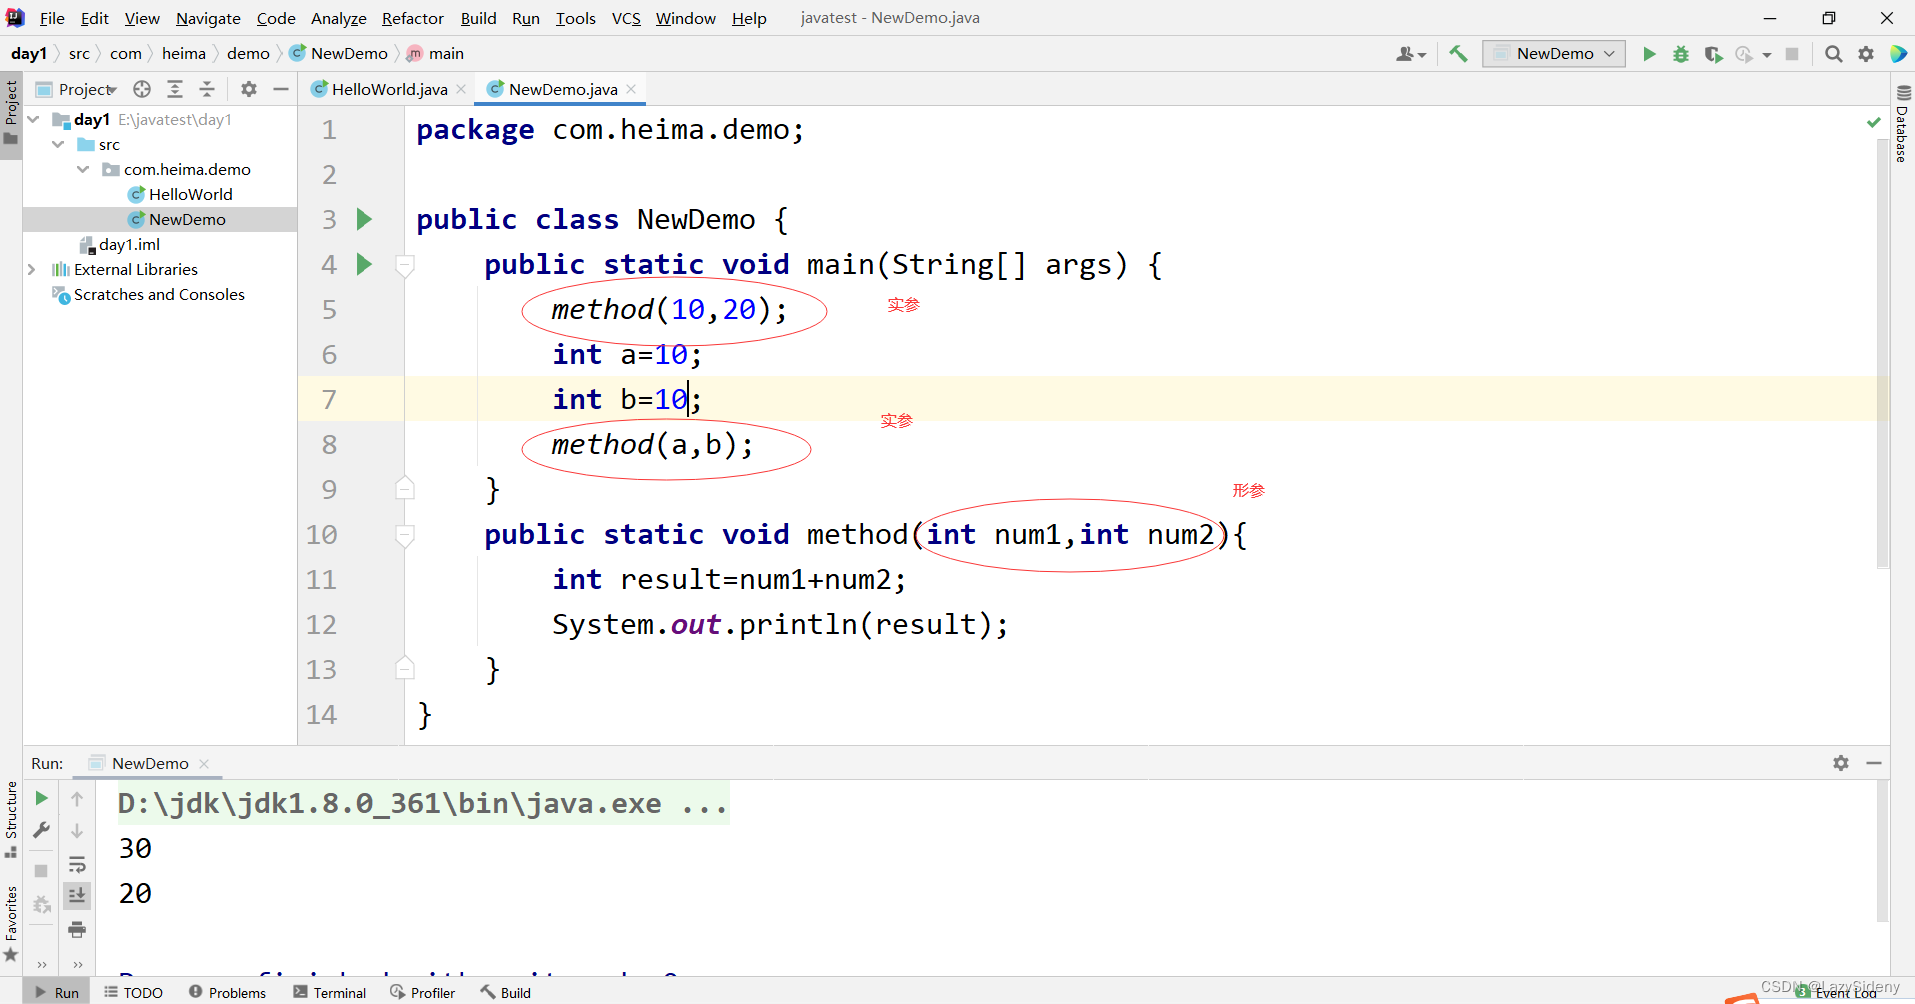Collapse all nodes icon in Project panel
Viewport: 1915px width, 1004px height.
tap(207, 89)
